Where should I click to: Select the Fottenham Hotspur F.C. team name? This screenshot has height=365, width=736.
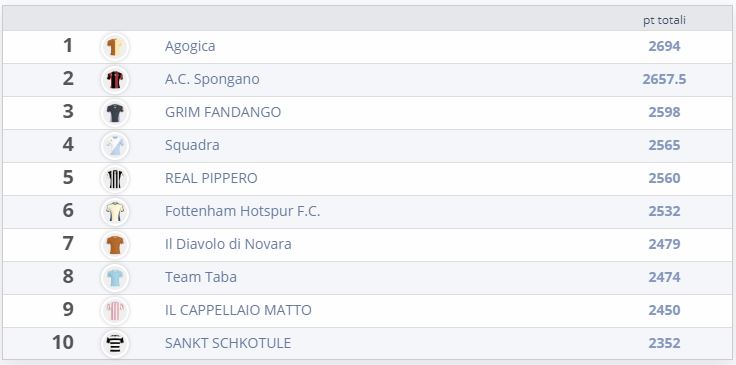click(x=243, y=211)
